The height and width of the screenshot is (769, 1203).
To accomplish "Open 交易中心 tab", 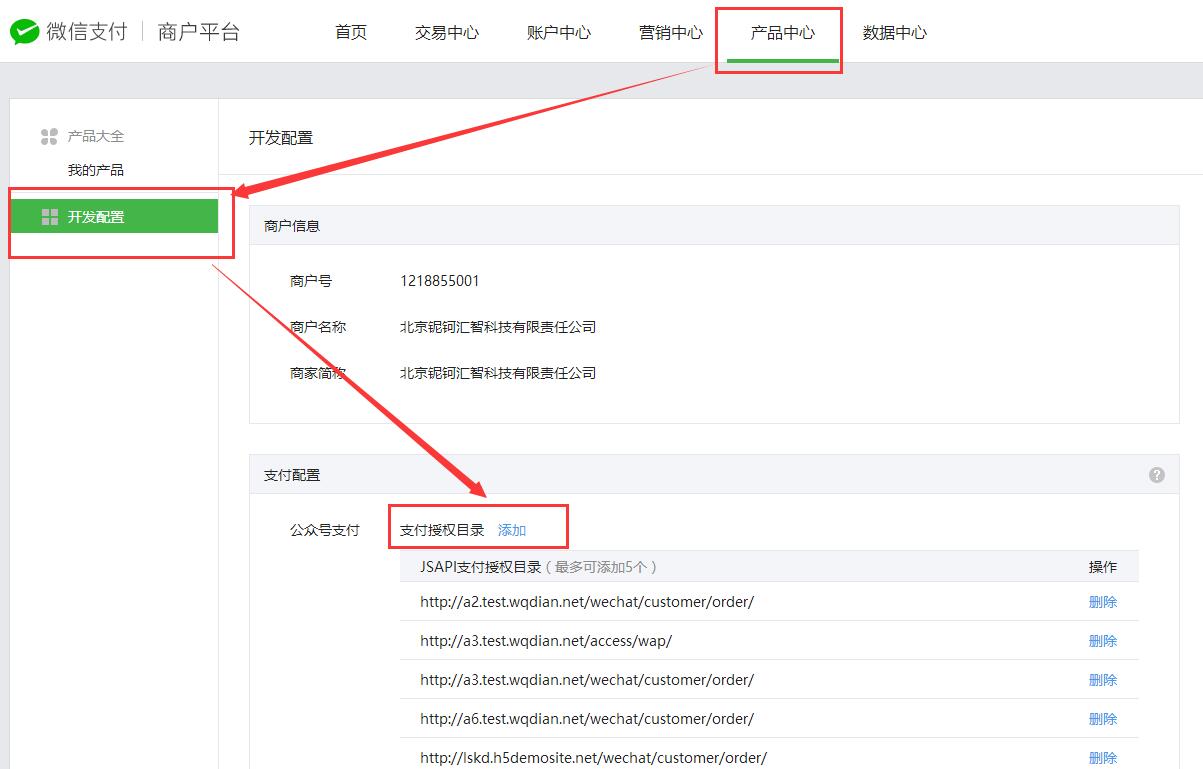I will [447, 32].
